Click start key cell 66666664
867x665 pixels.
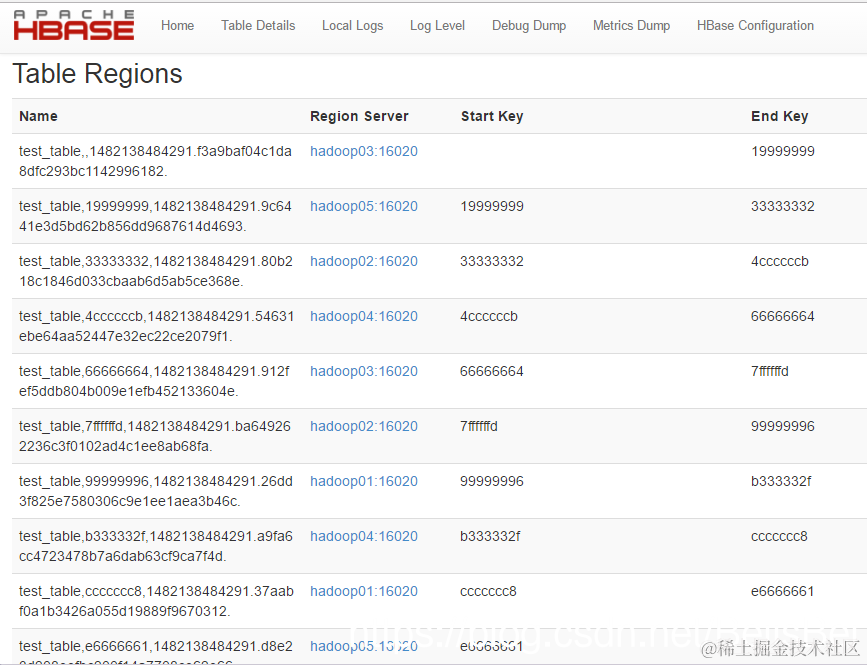pos(492,371)
